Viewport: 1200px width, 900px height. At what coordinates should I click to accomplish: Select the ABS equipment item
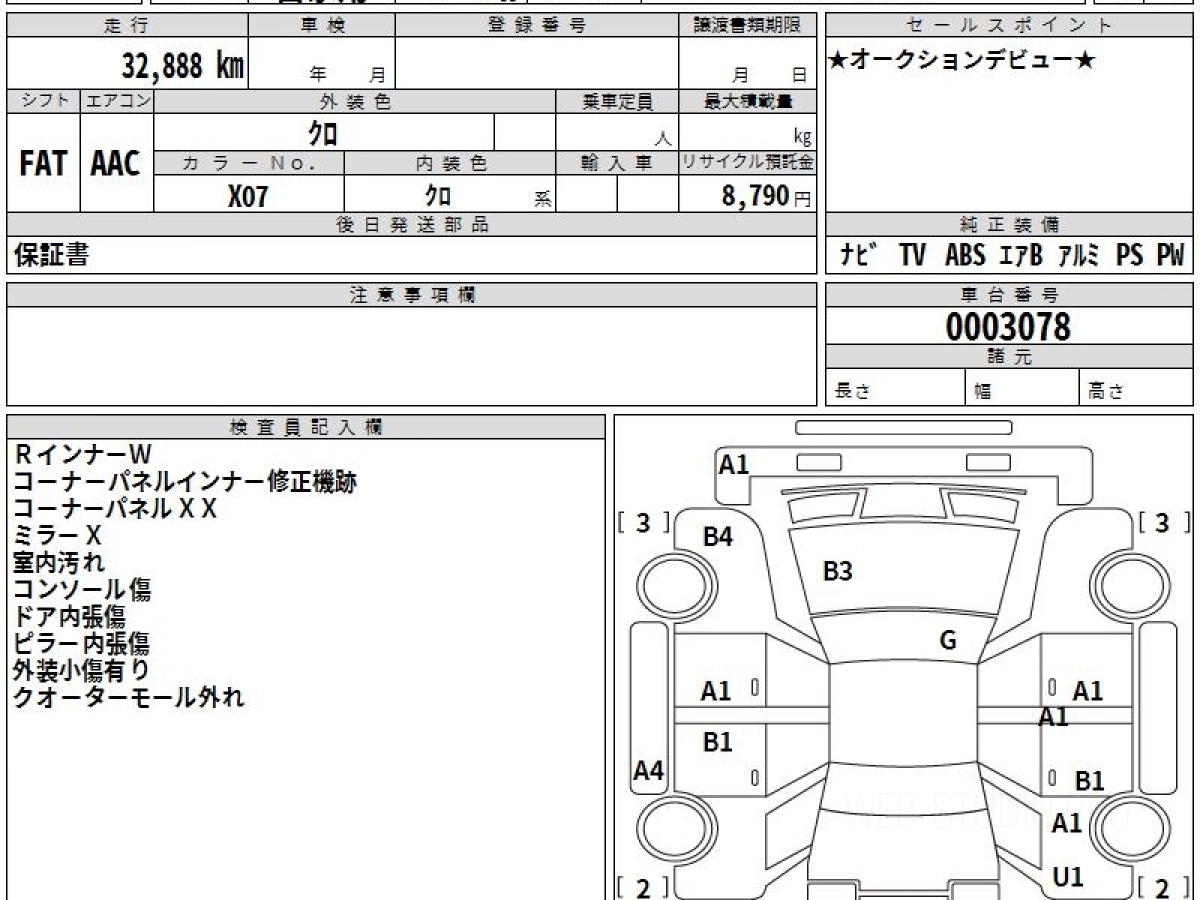[965, 256]
